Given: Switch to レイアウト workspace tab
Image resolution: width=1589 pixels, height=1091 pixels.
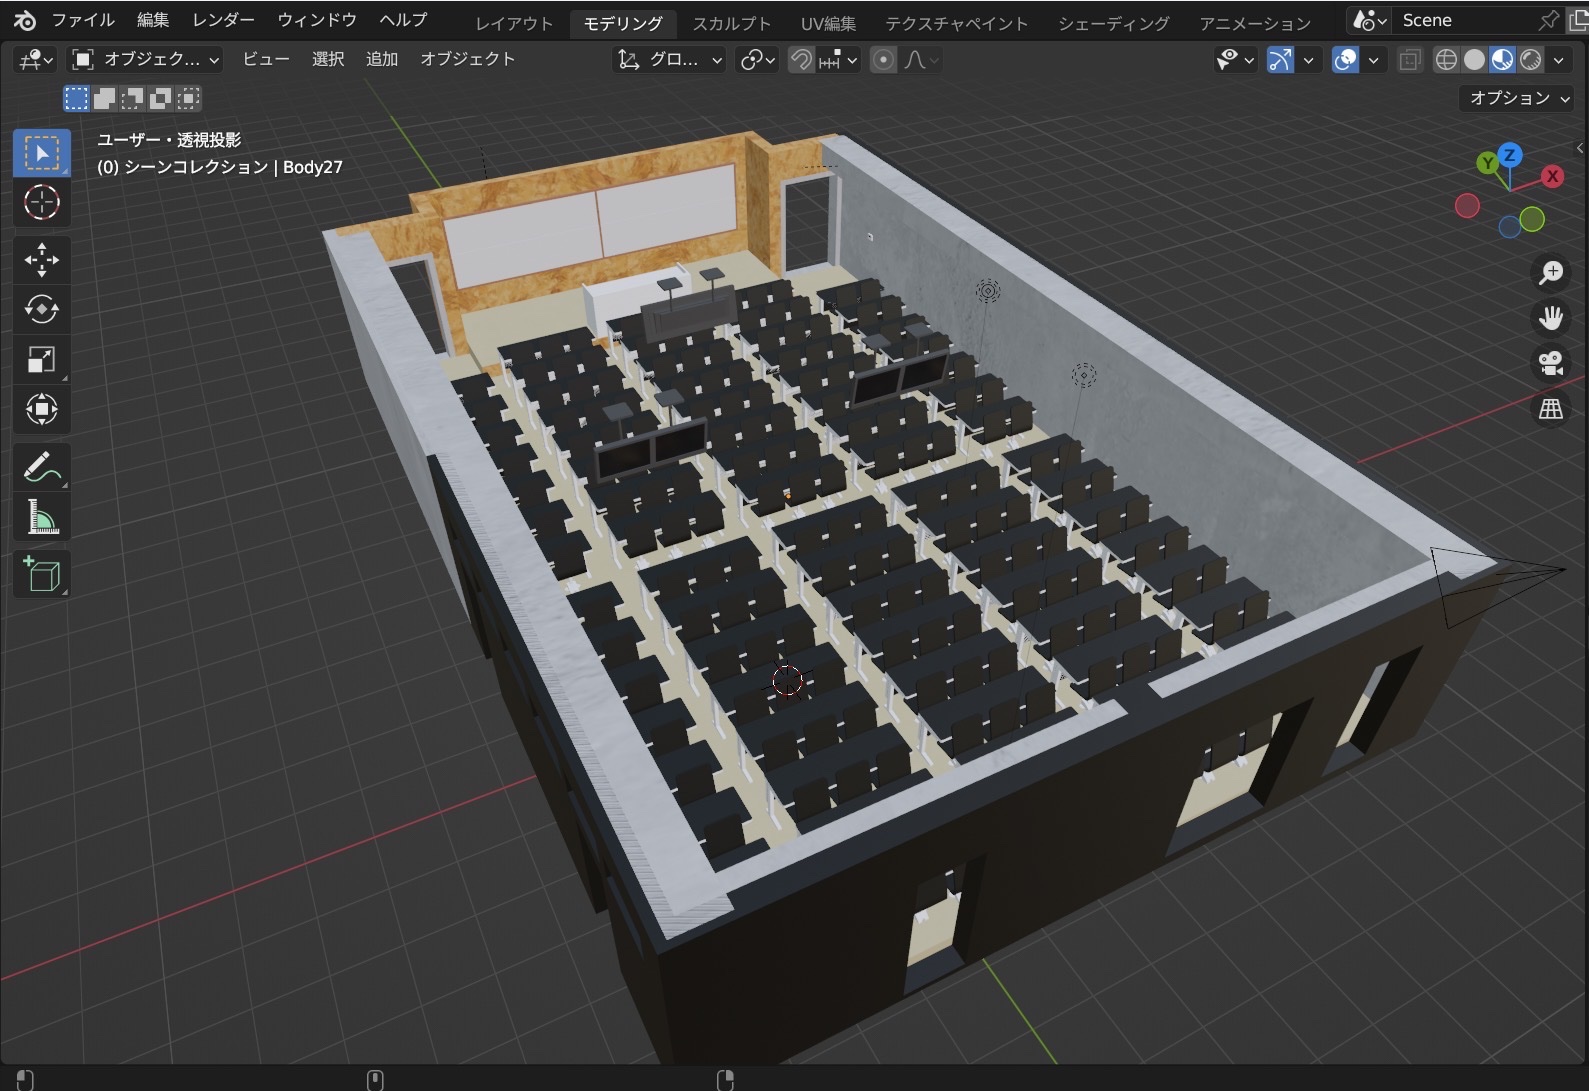Looking at the screenshot, I should [x=514, y=23].
